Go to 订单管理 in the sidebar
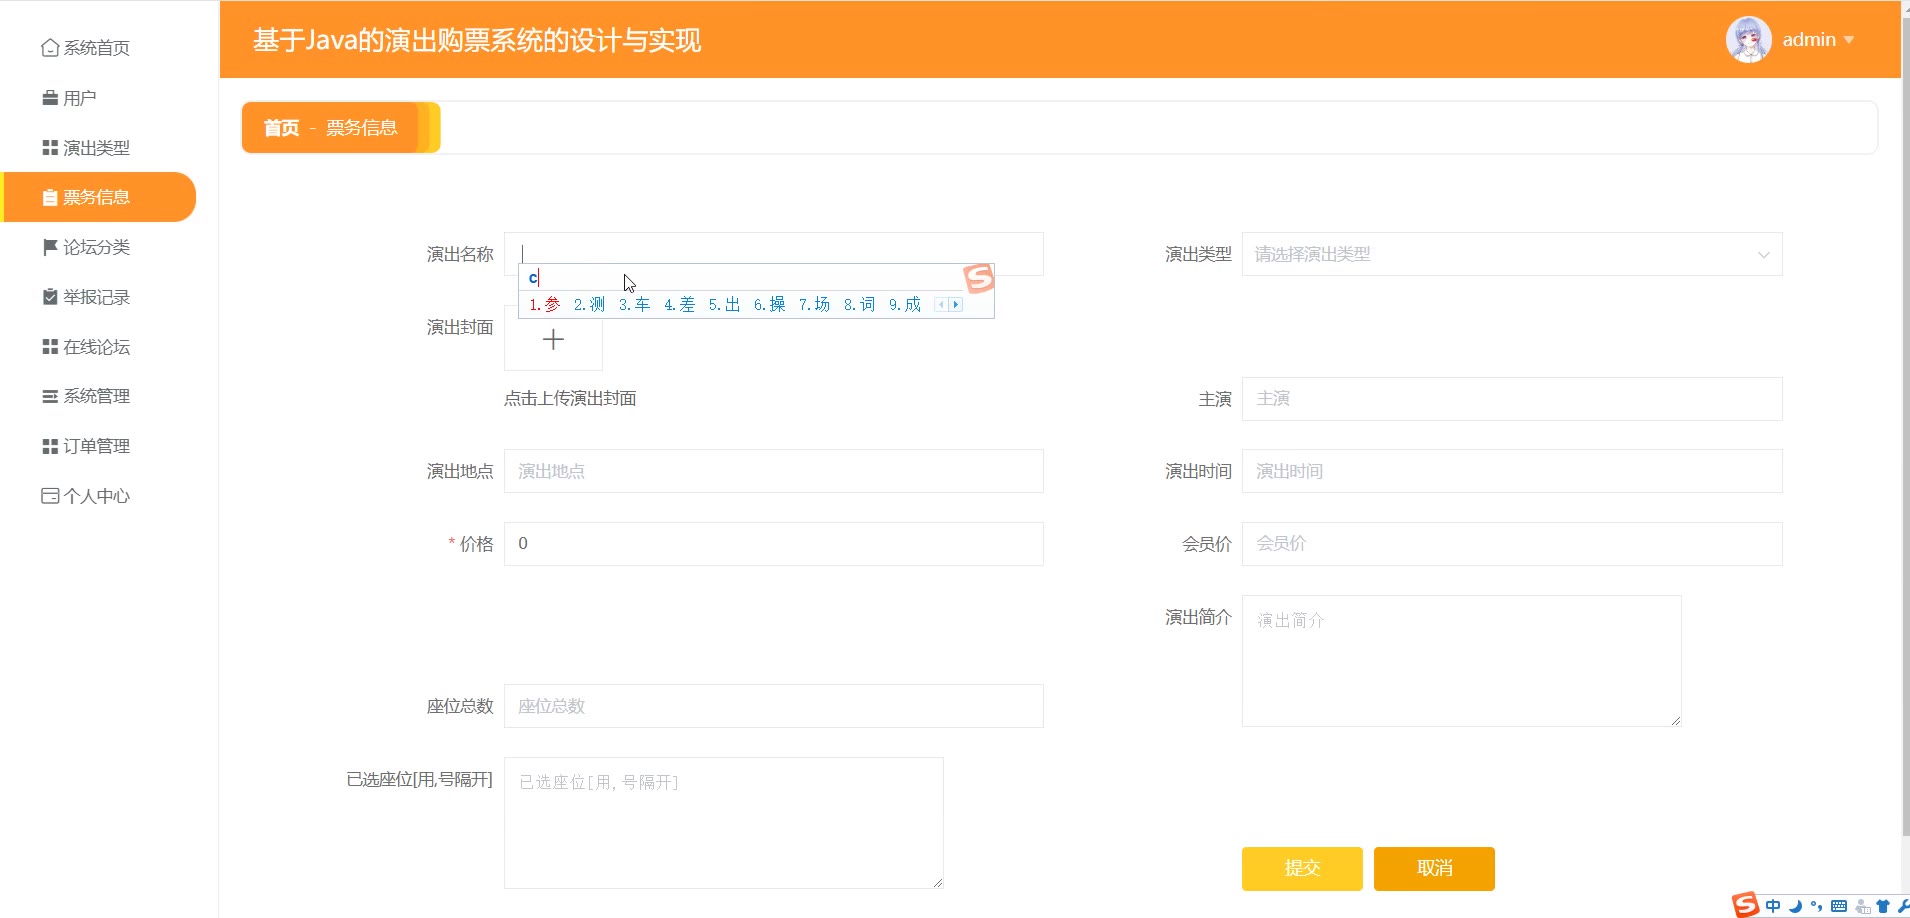Viewport: 1910px width, 918px height. (x=96, y=446)
